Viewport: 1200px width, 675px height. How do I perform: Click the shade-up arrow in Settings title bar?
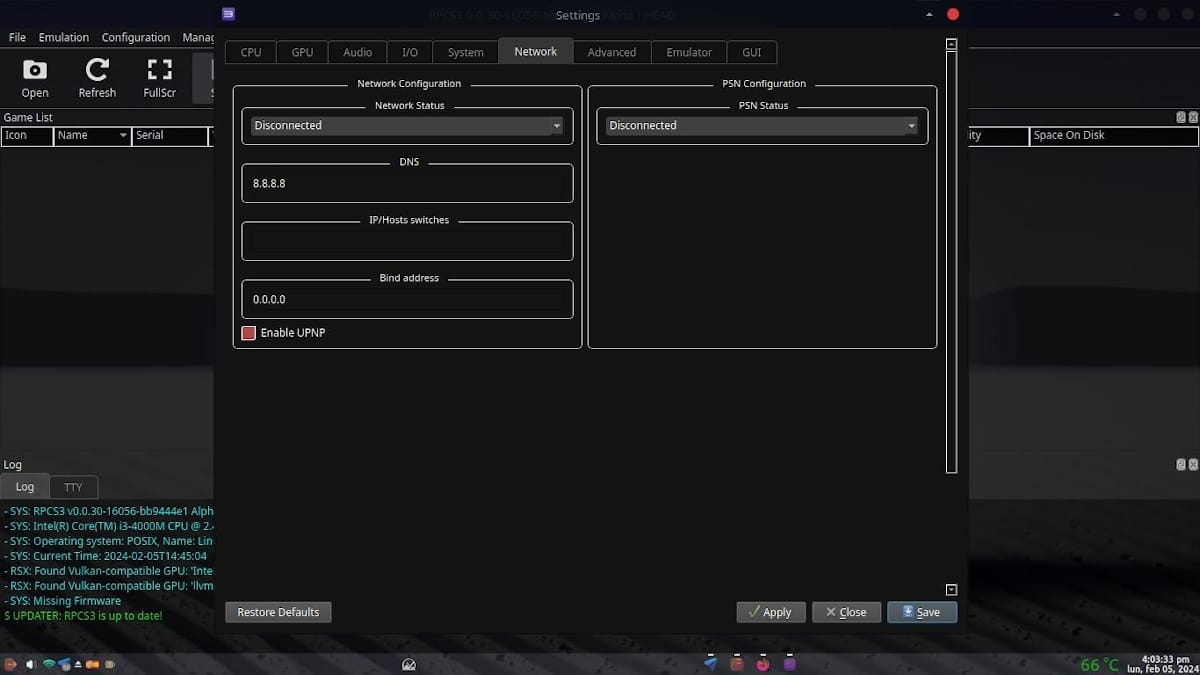[x=929, y=14]
